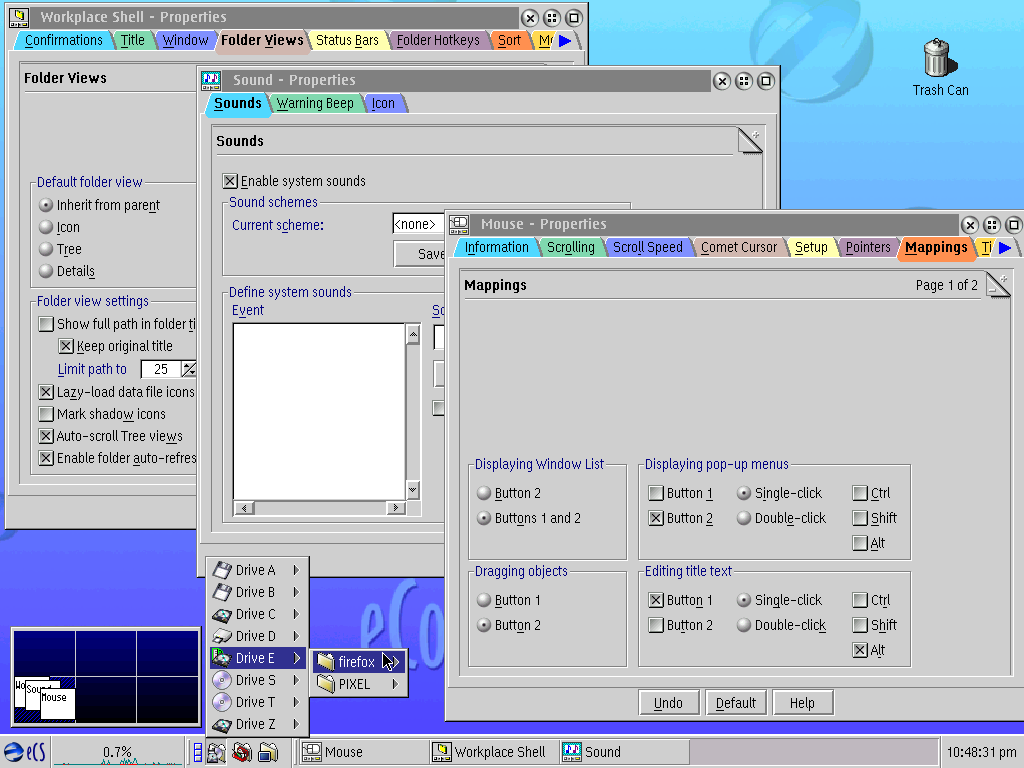Click the Sound icon on the taskbar entry
The image size is (1024, 768).
pyautogui.click(x=571, y=752)
